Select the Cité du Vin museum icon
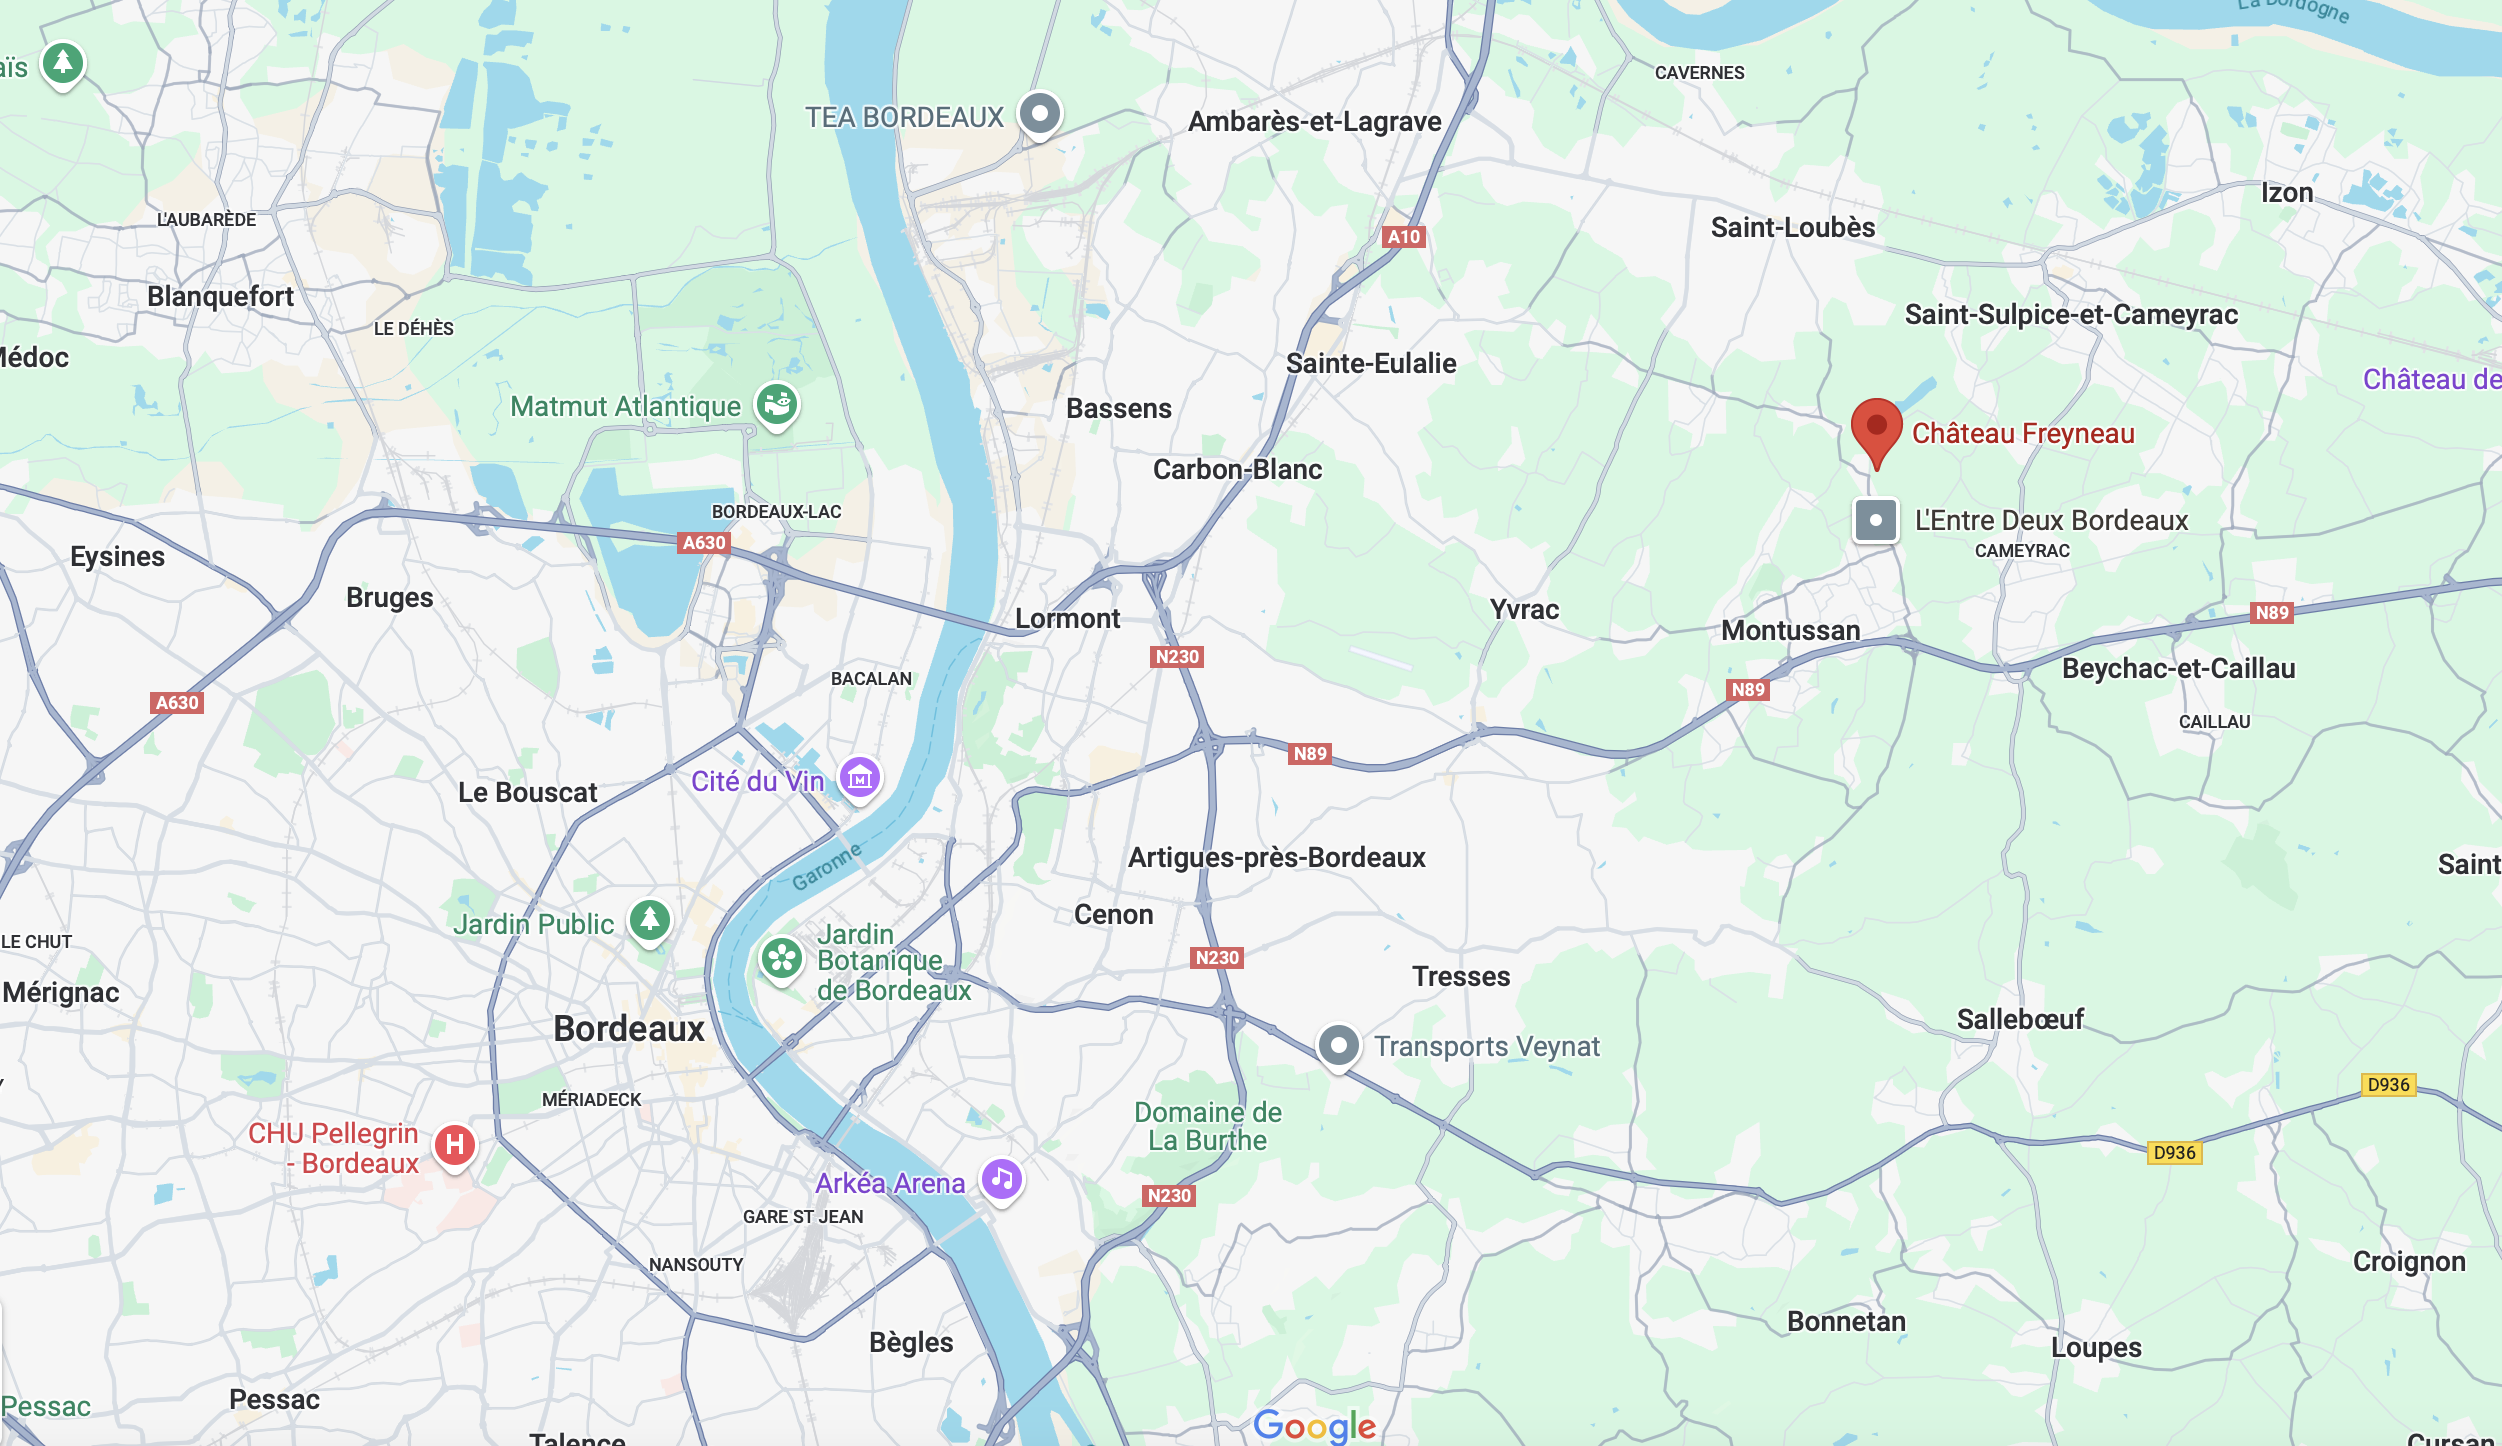This screenshot has width=2502, height=1446. [860, 778]
